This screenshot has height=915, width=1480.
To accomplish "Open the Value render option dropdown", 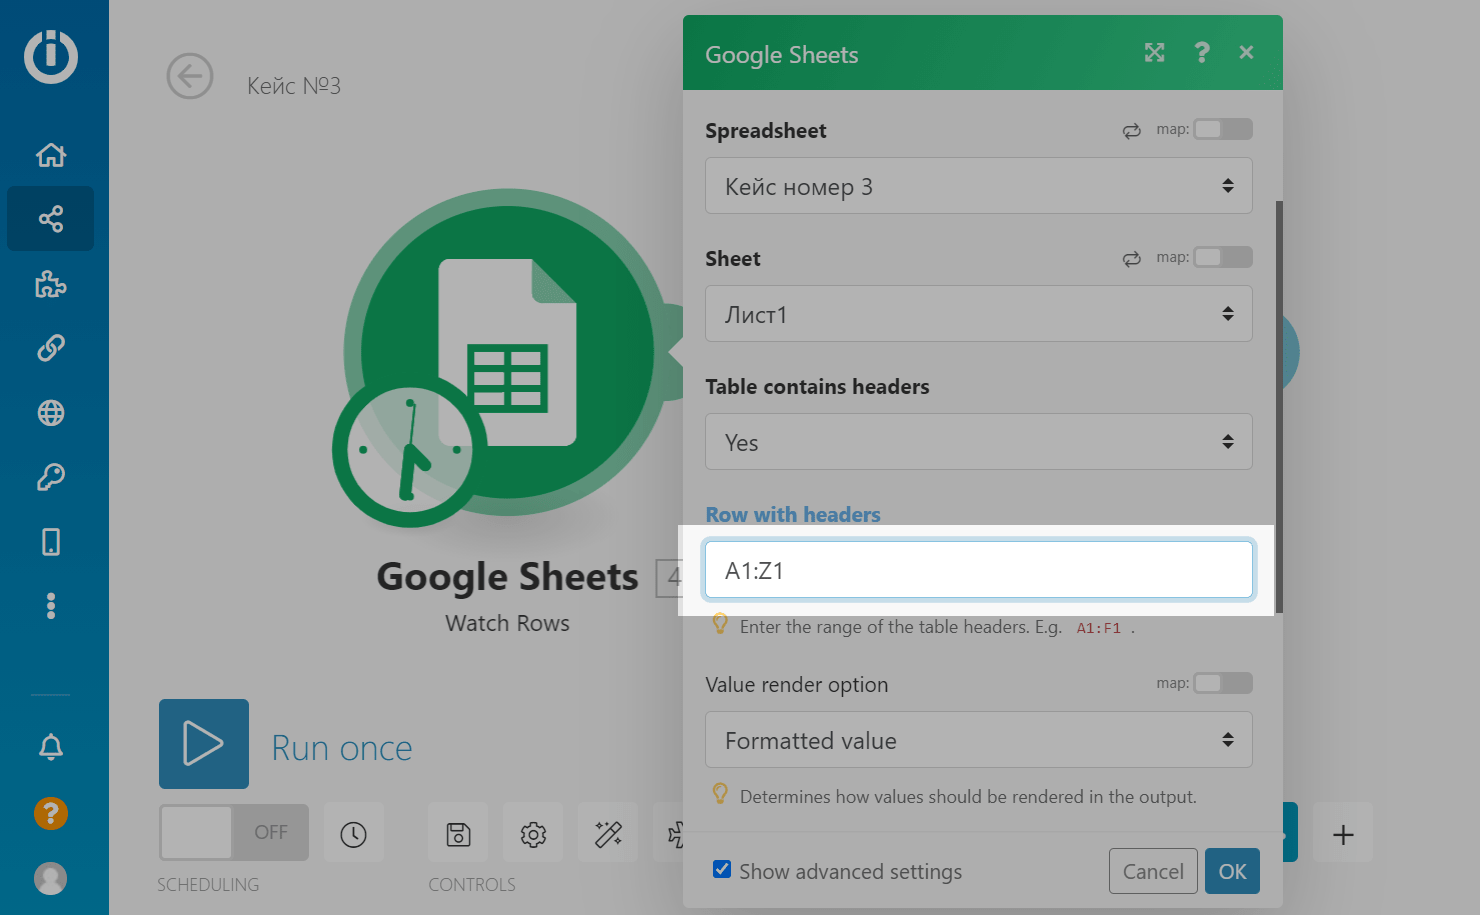I will pos(978,740).
